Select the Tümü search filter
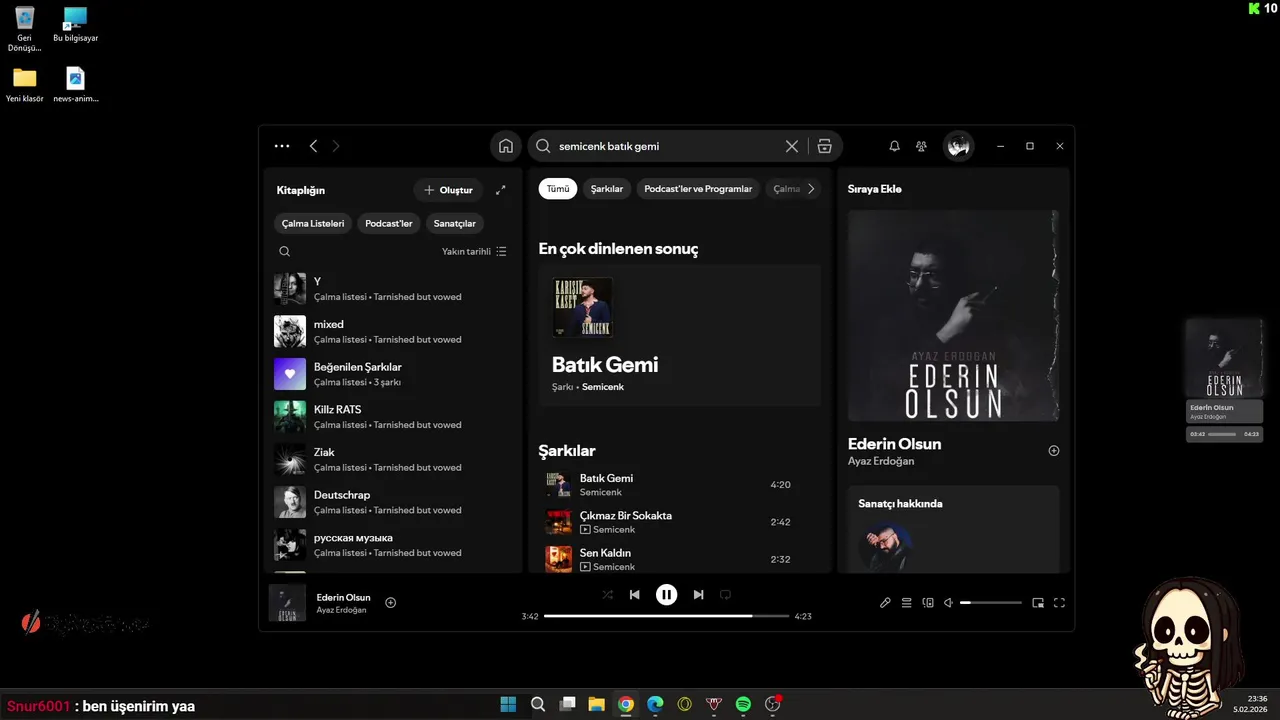Screen dimensions: 1280x720 558,188
